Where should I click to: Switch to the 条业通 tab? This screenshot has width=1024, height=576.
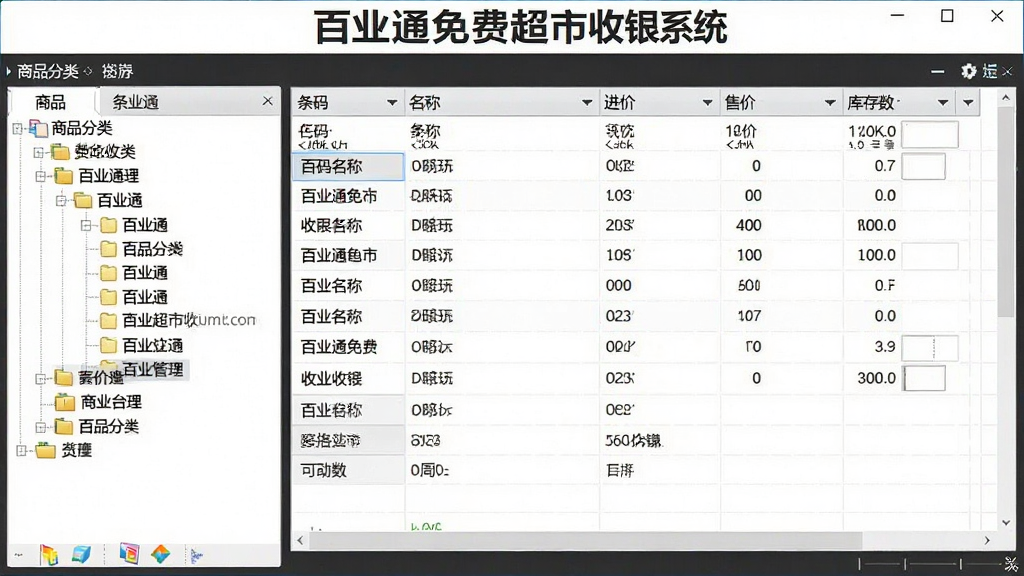click(x=135, y=103)
